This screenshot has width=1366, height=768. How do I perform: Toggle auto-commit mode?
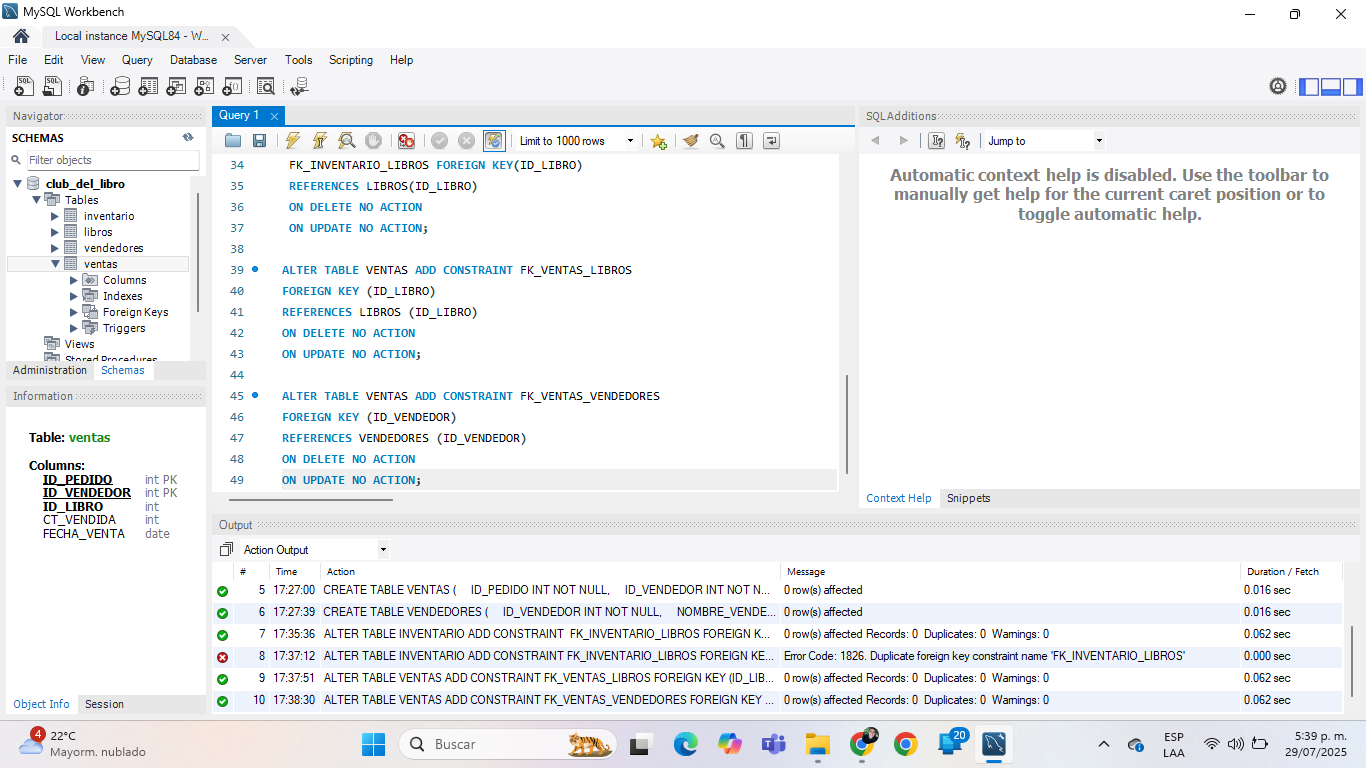[x=494, y=141]
